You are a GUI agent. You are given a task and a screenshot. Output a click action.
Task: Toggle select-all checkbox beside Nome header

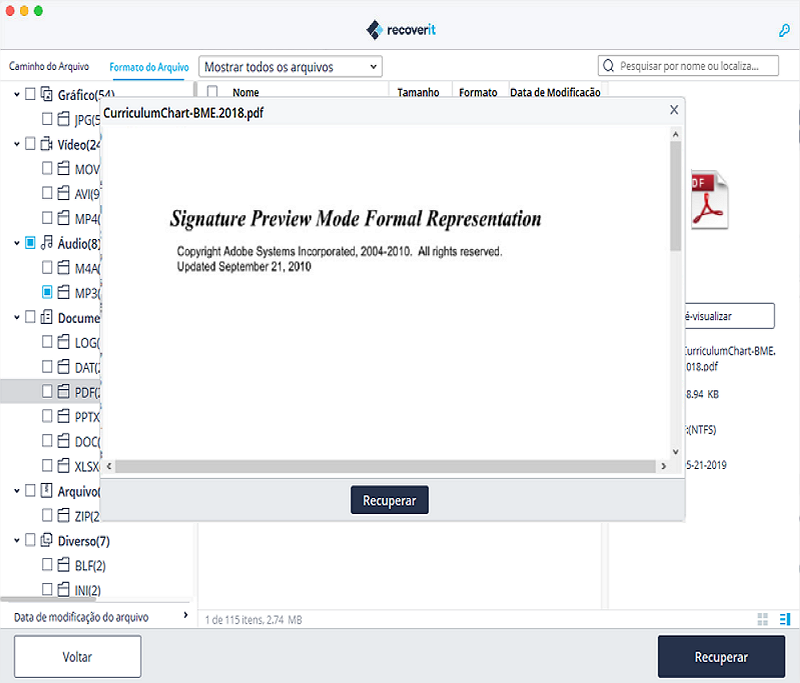pos(212,92)
